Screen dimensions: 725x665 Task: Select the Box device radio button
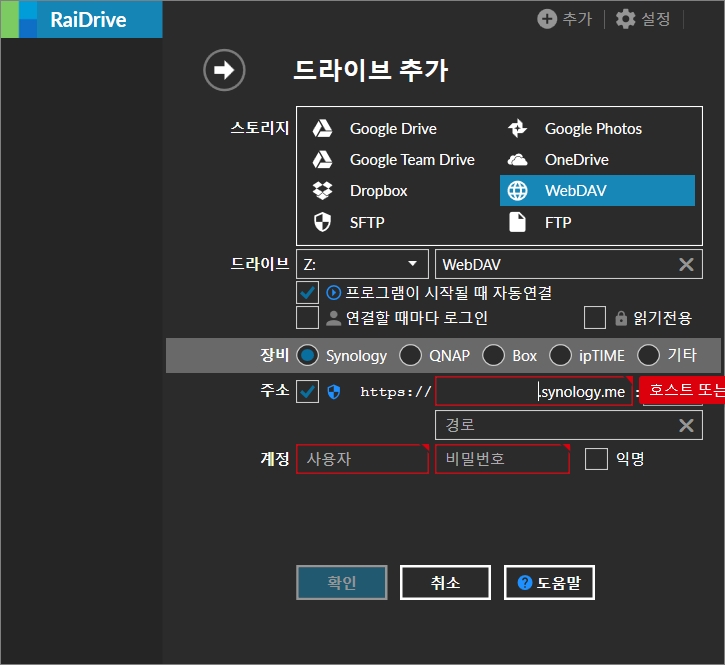point(493,356)
